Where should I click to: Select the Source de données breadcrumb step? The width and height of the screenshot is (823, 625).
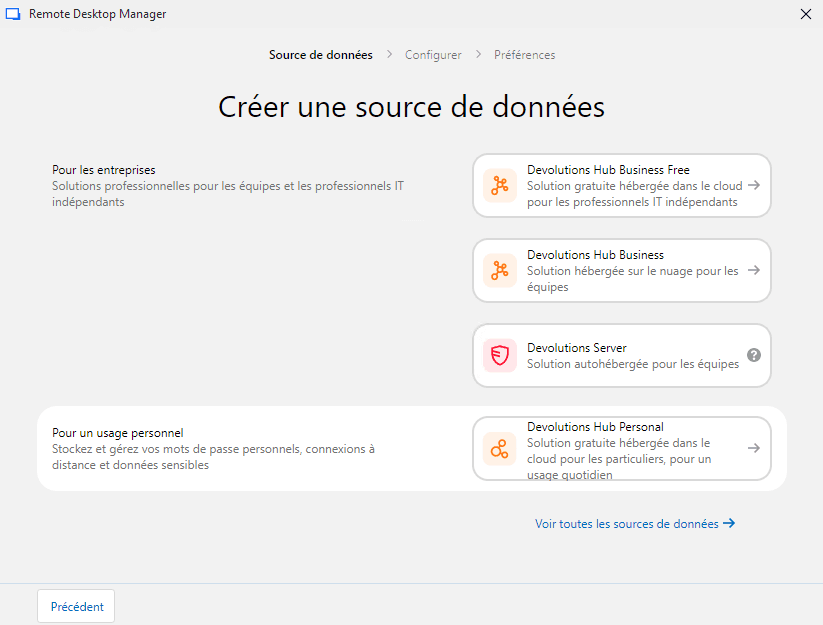pos(321,55)
